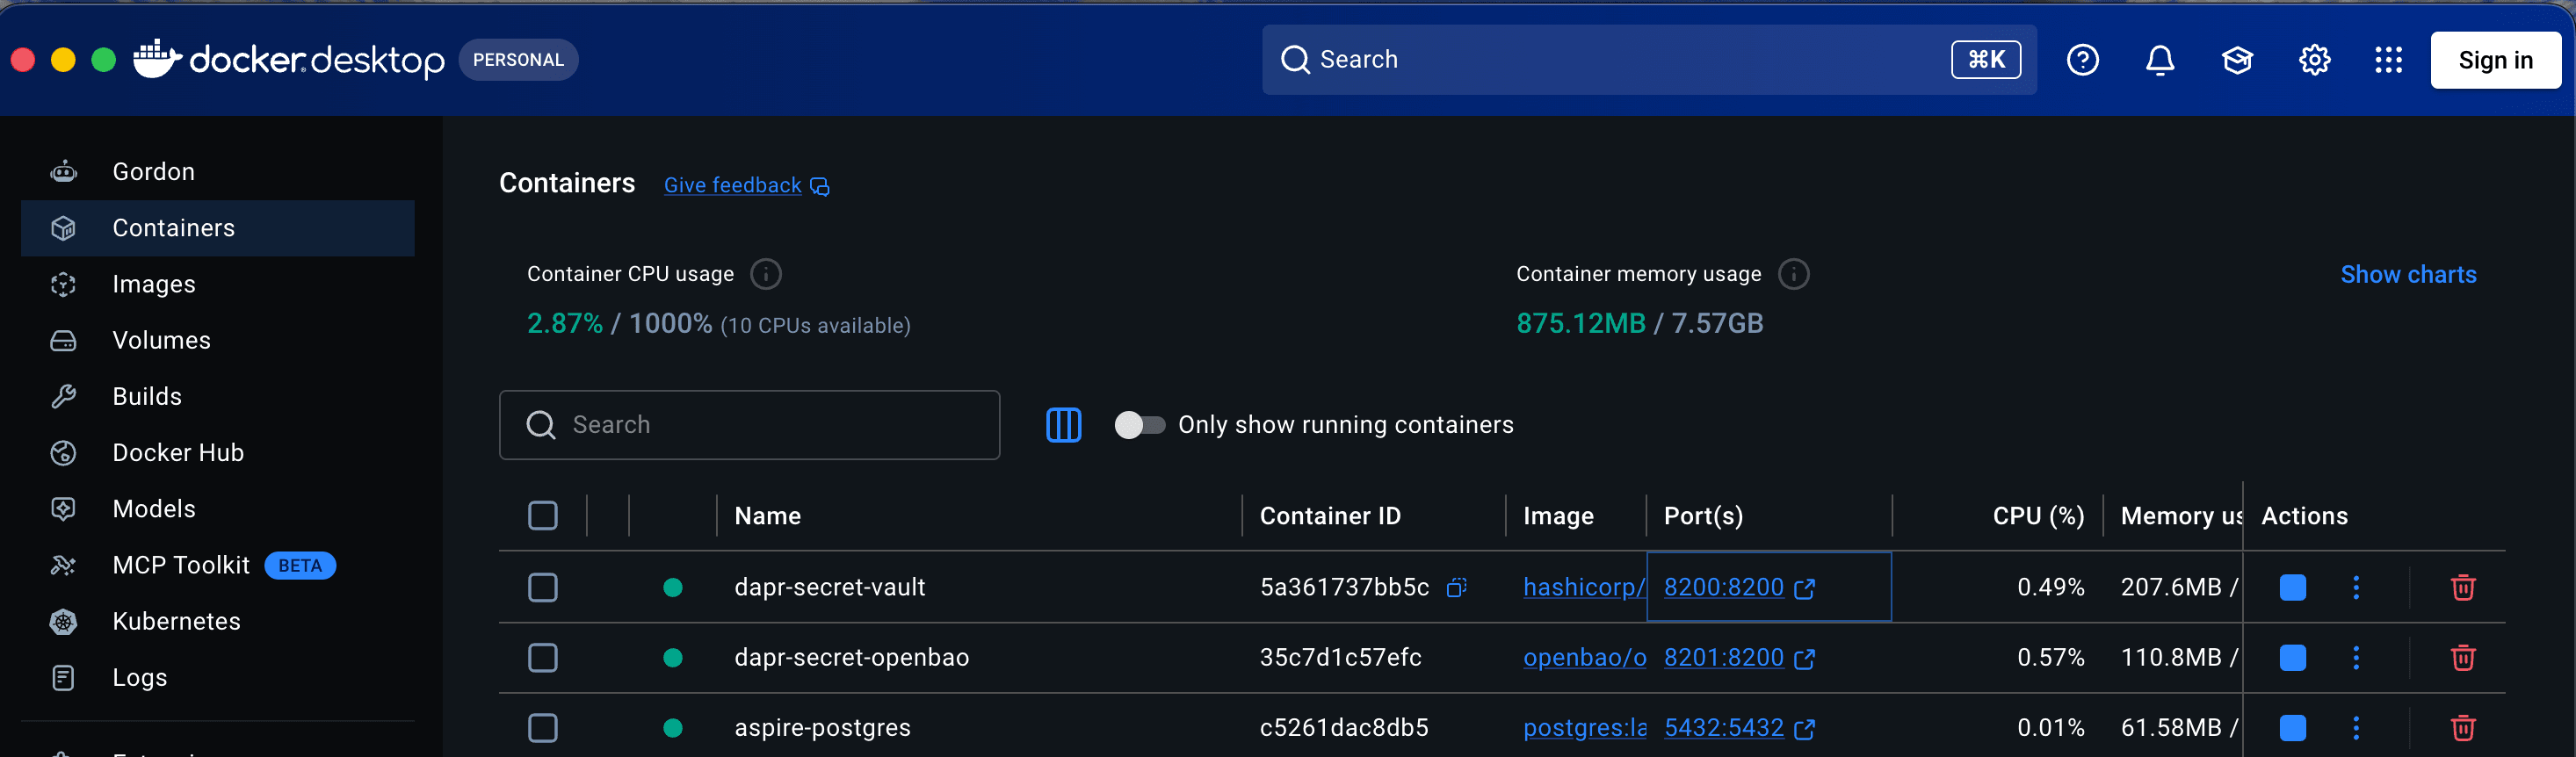This screenshot has height=757, width=2576.
Task: Delete the dapr-secret-vault container
Action: [2462, 588]
